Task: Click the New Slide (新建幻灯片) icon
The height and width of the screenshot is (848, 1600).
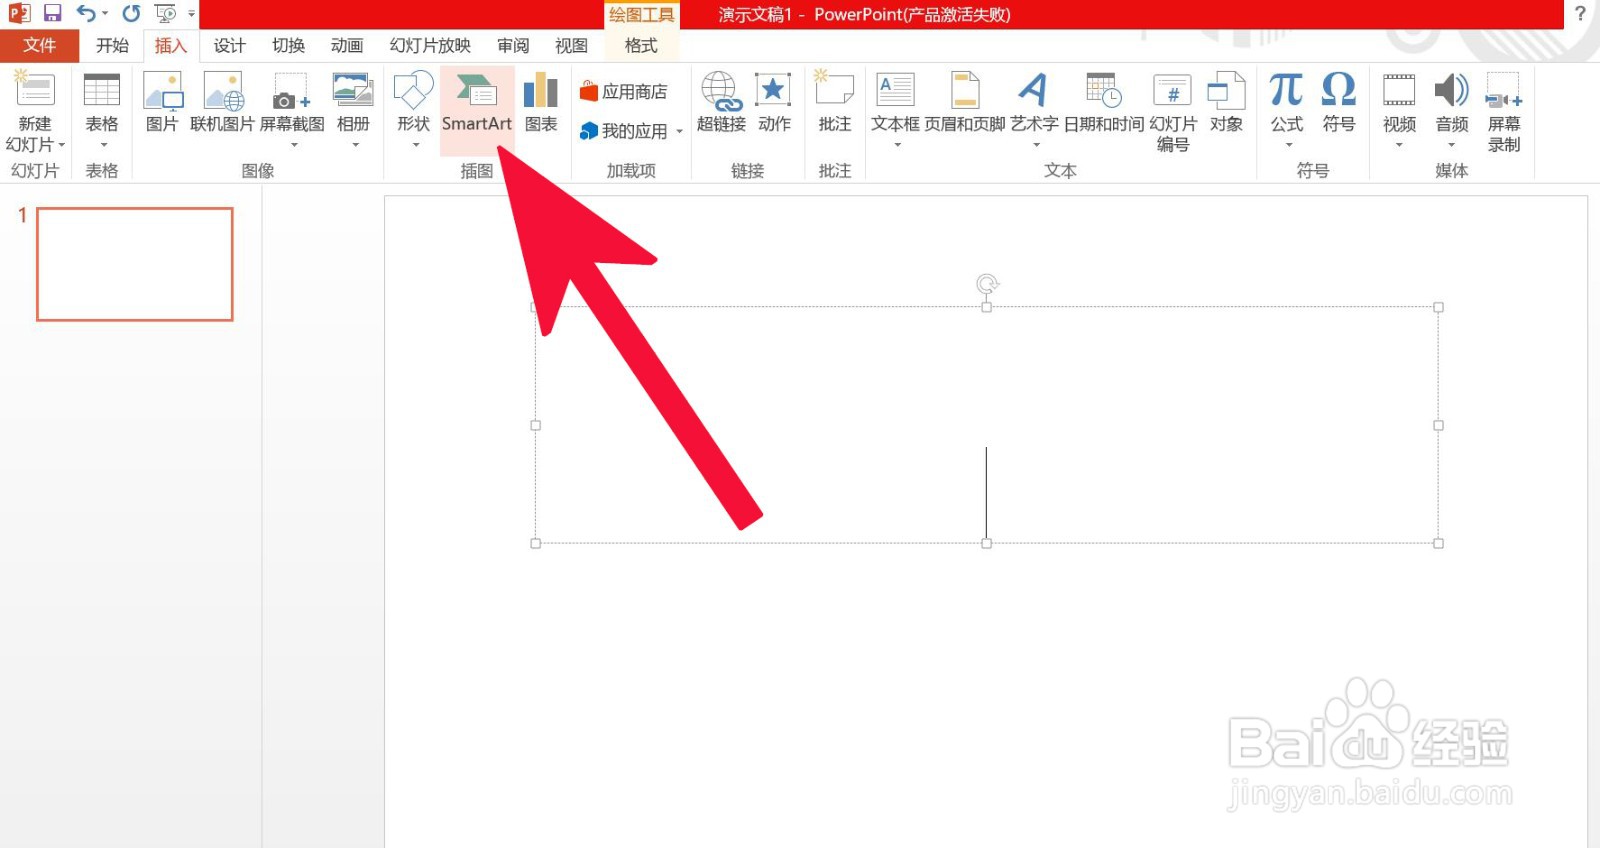Action: [34, 90]
